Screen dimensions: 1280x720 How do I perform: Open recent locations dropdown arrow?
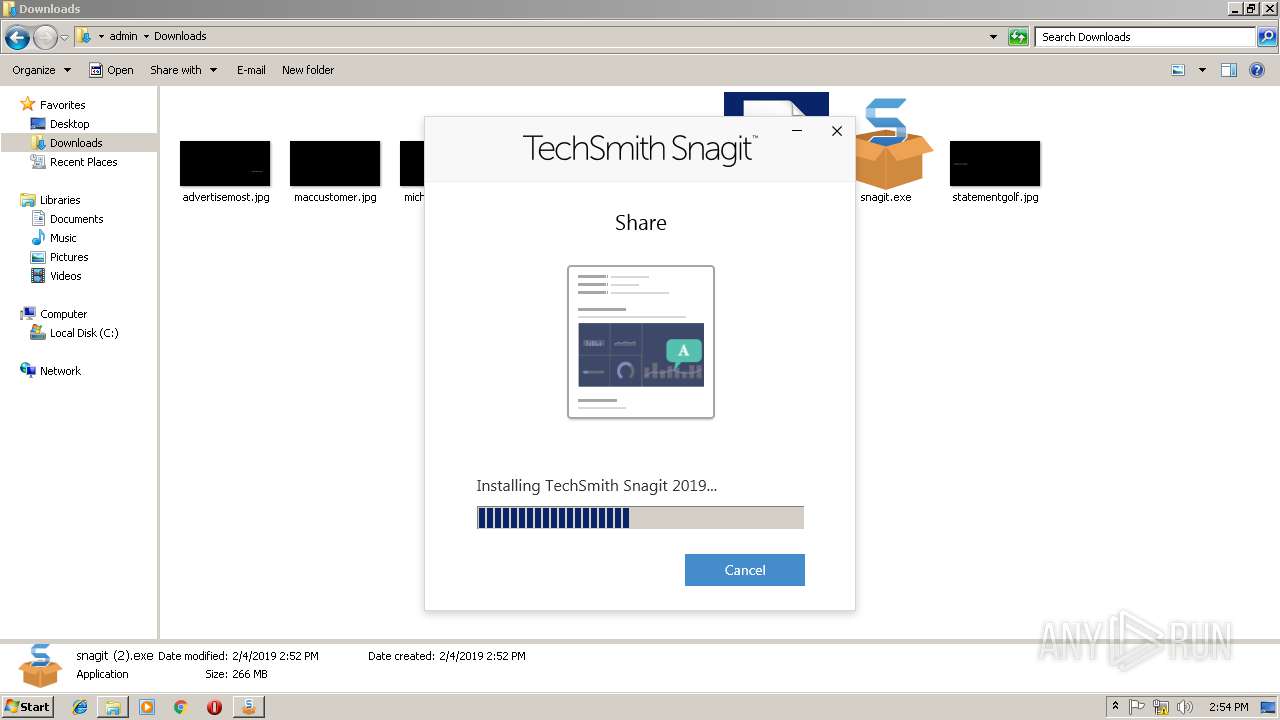coord(65,38)
